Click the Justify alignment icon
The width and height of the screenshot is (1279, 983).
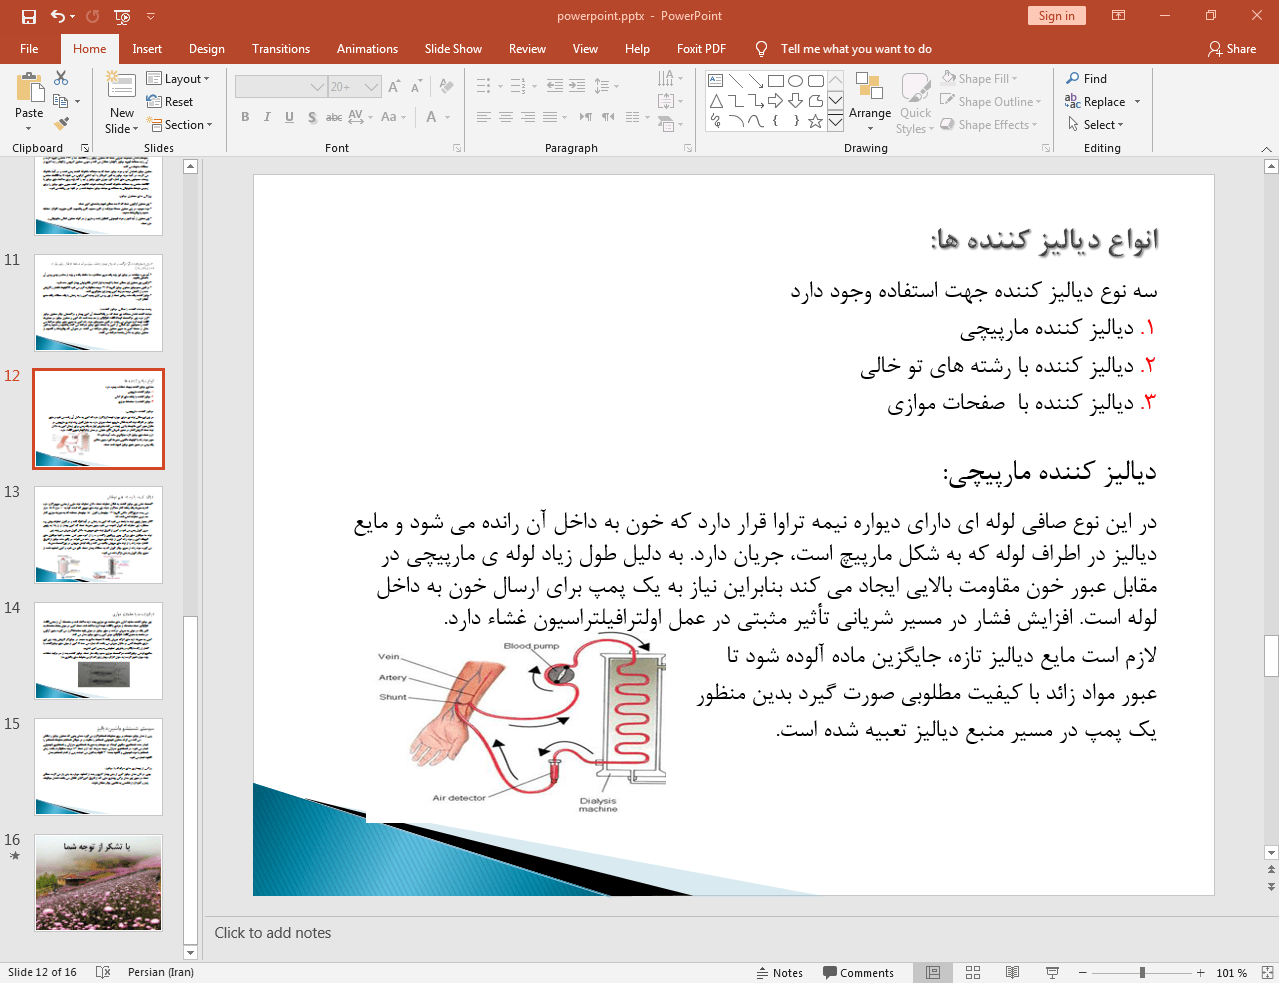550,117
